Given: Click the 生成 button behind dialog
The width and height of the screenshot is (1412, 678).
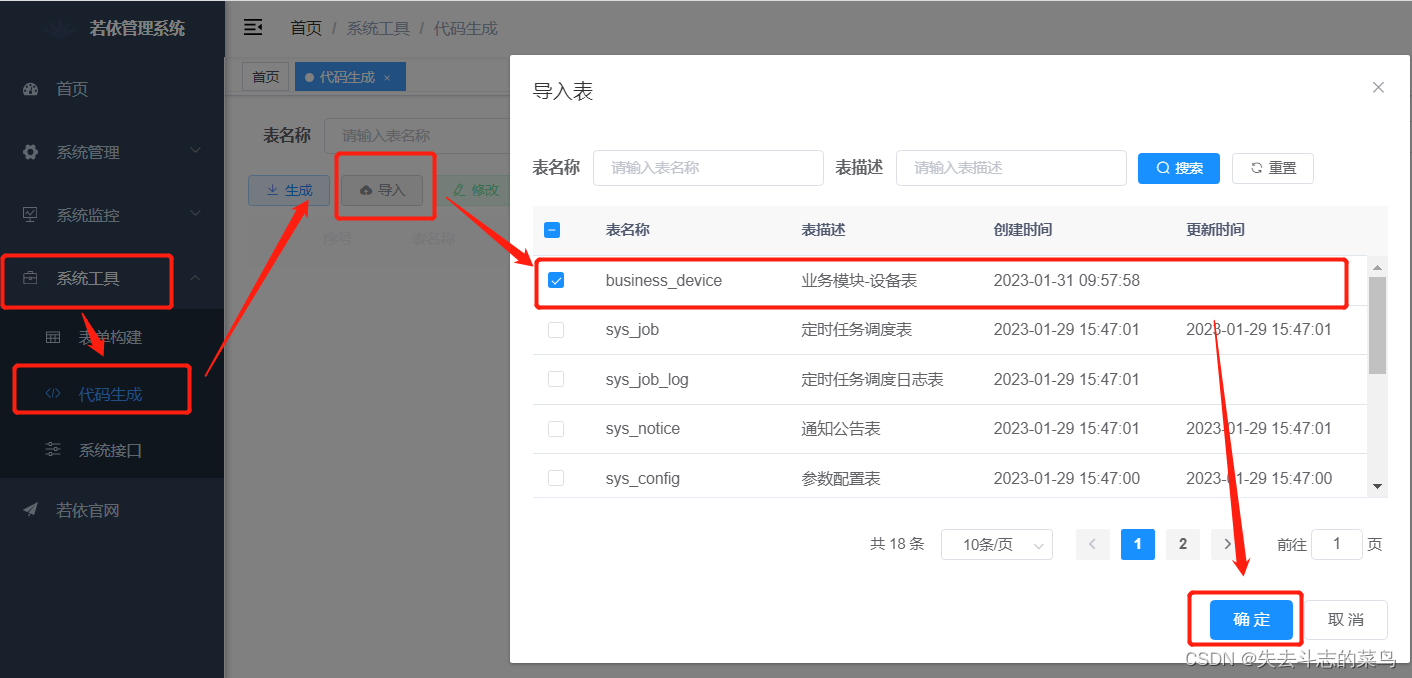Looking at the screenshot, I should [x=289, y=190].
